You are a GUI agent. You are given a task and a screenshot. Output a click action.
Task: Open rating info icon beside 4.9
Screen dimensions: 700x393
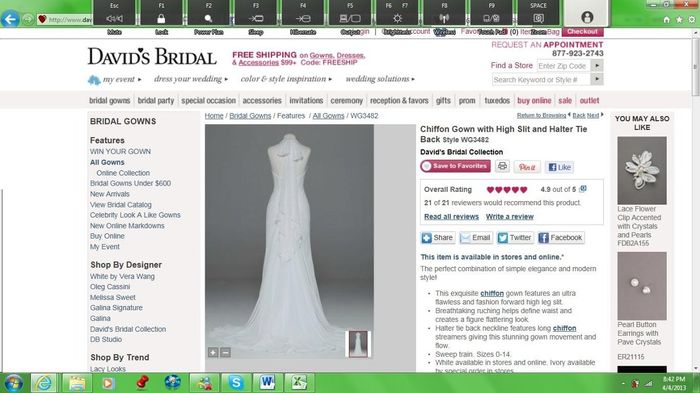[583, 189]
